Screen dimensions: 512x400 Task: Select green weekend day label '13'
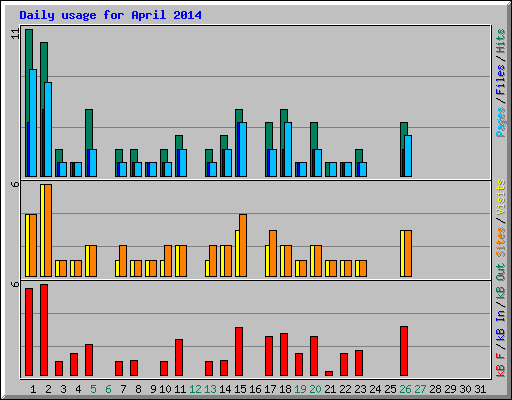[210, 389]
